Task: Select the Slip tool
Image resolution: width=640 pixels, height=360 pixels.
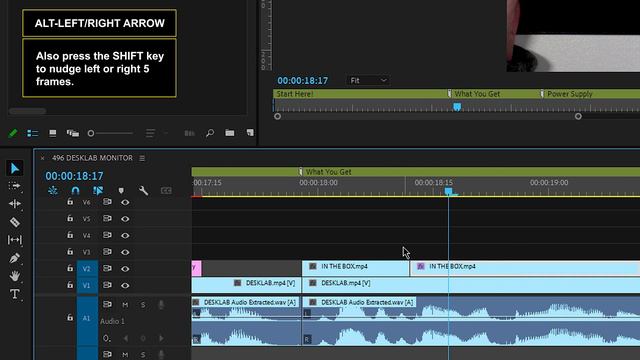Action: (15, 240)
